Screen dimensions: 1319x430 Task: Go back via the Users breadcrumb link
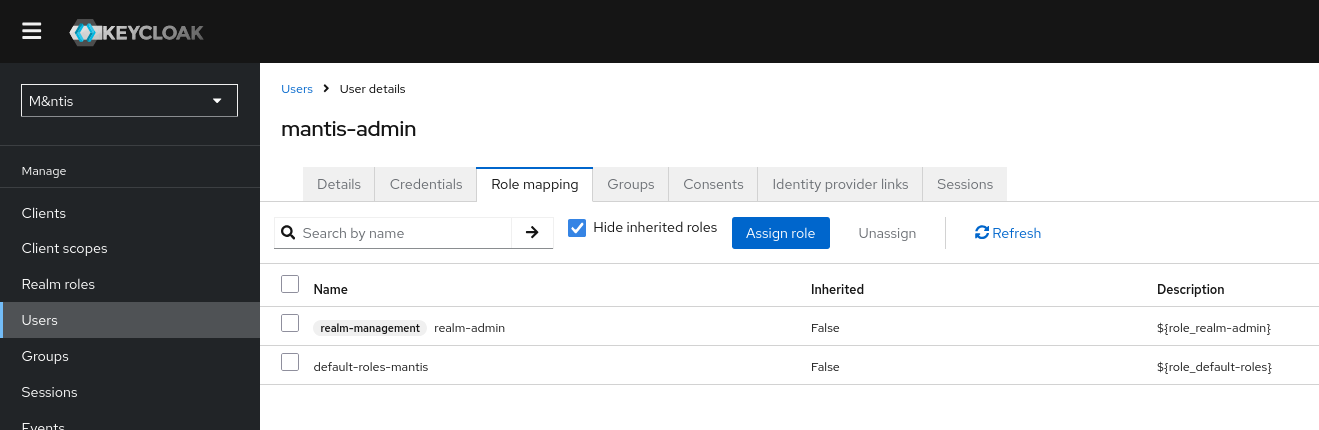tap(297, 89)
